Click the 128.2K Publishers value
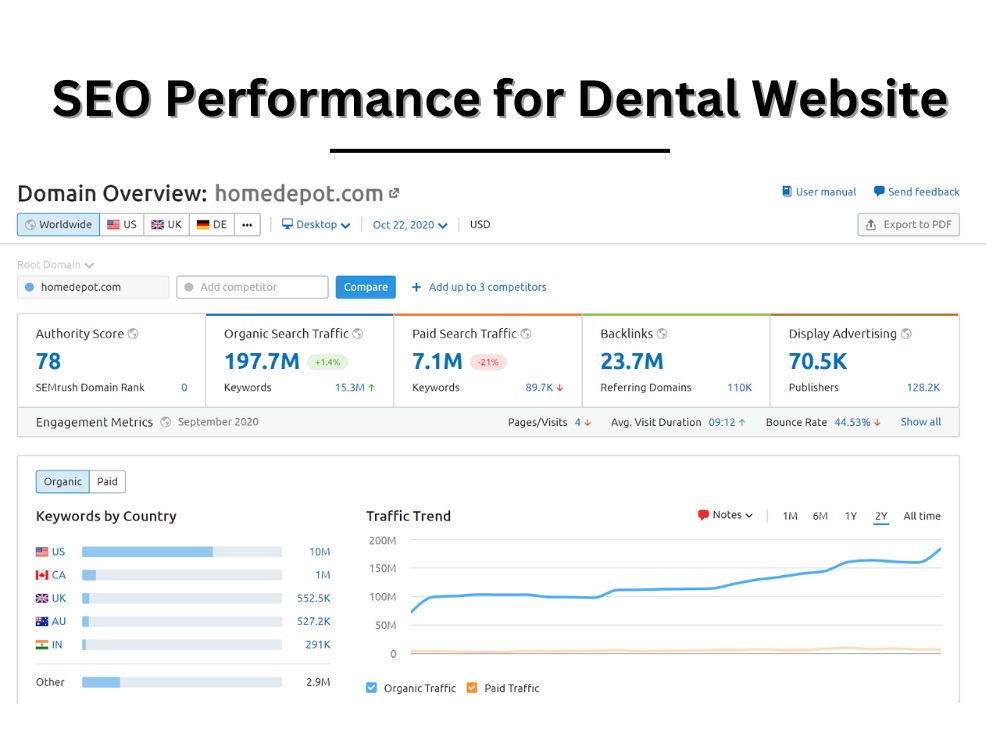Viewport: 1000px width, 750px height. [x=923, y=387]
